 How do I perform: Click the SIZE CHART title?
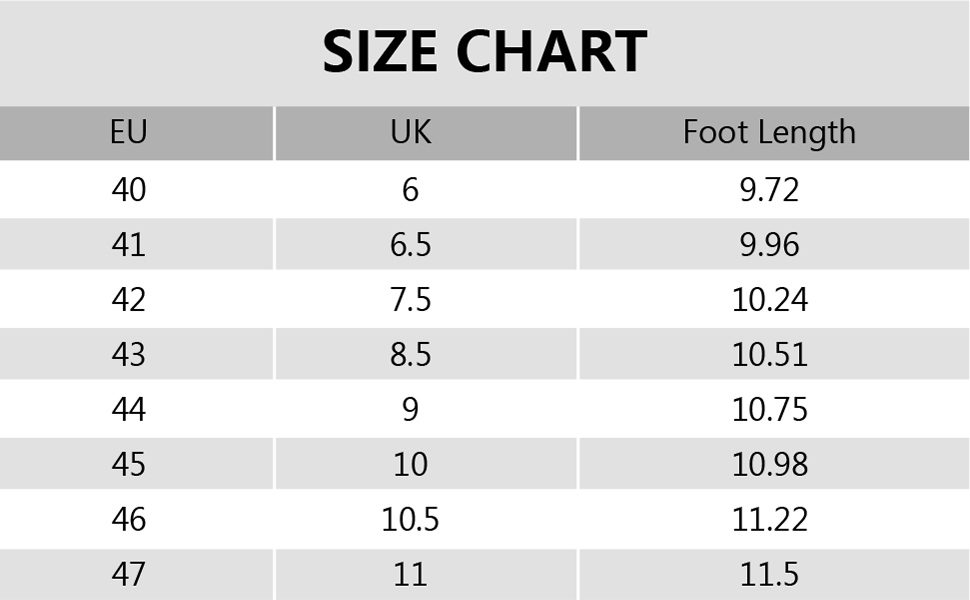point(485,51)
